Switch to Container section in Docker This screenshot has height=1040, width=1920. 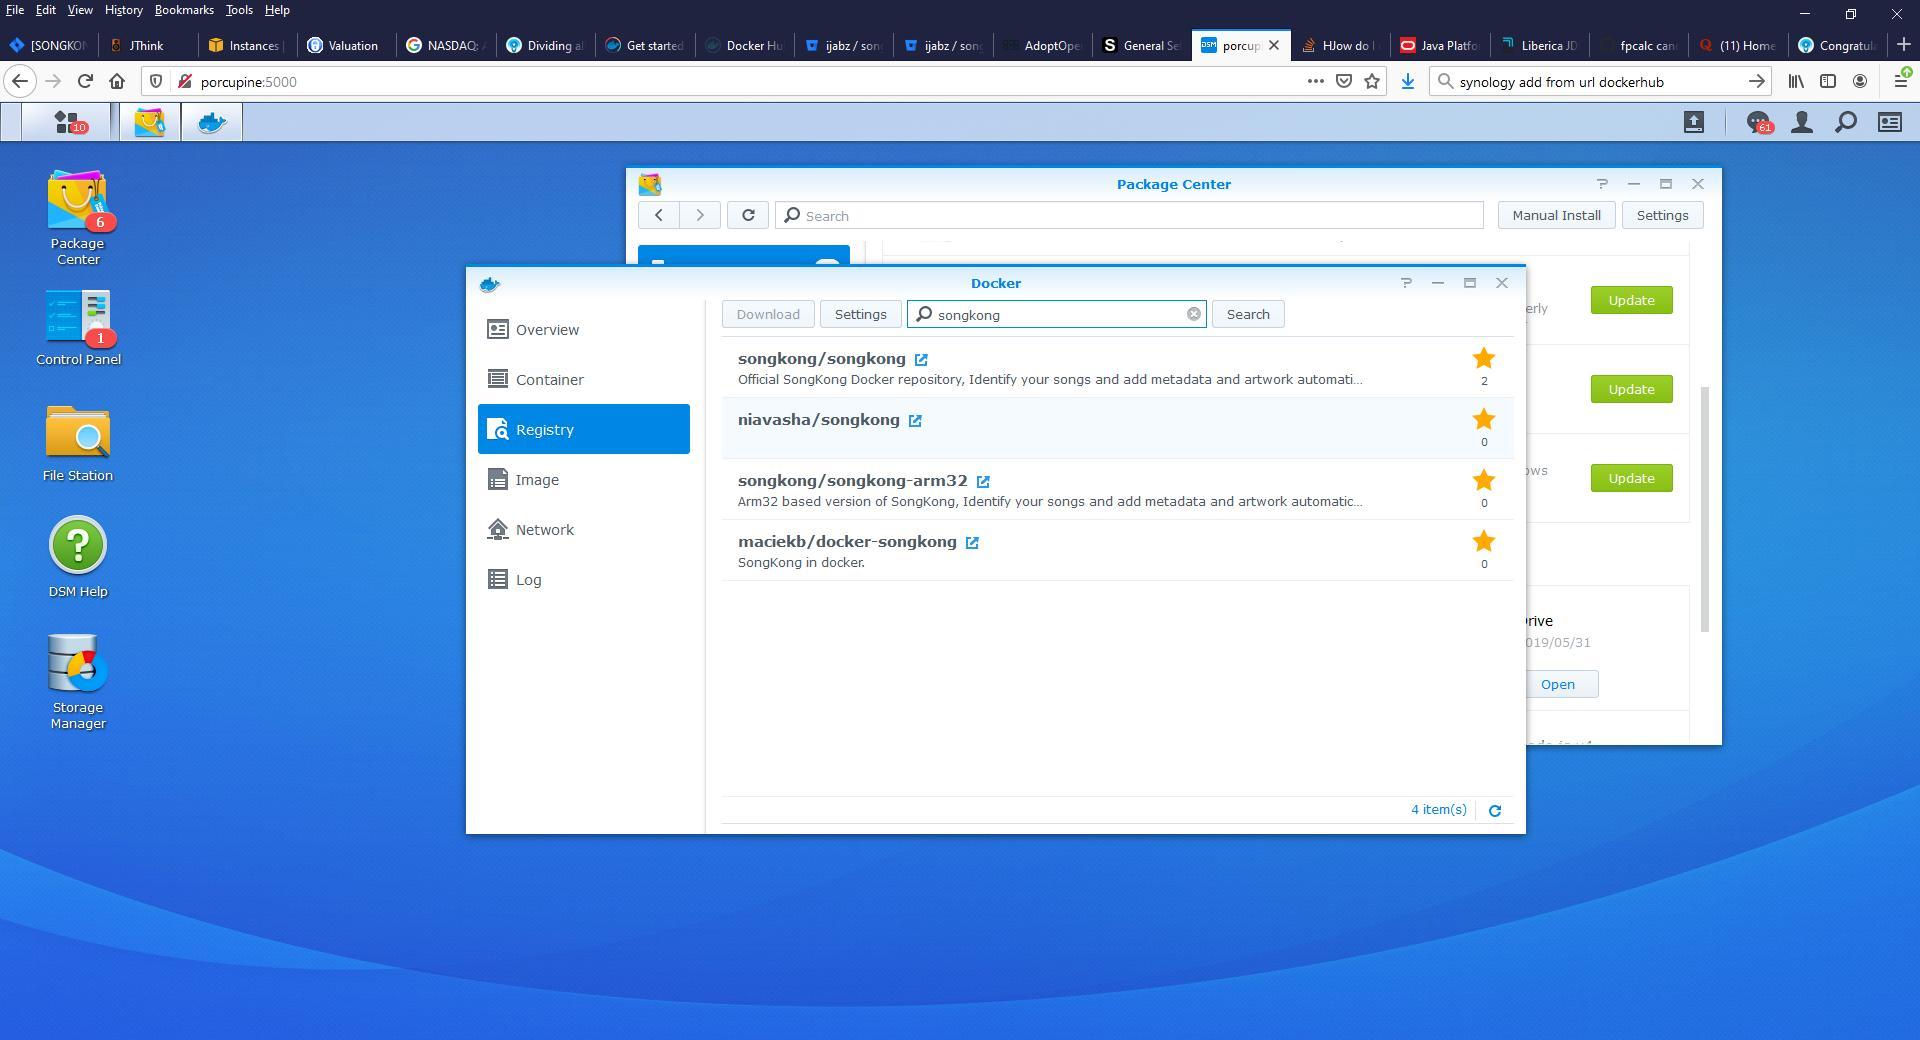[x=549, y=380]
